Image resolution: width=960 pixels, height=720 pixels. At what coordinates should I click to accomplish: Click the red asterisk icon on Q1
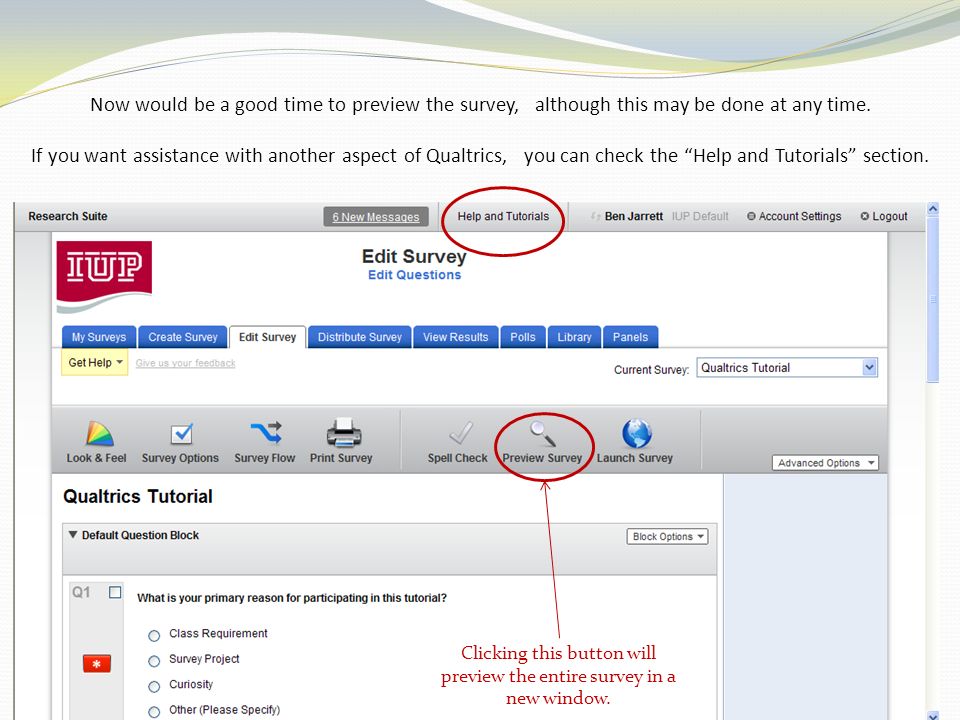[x=97, y=664]
